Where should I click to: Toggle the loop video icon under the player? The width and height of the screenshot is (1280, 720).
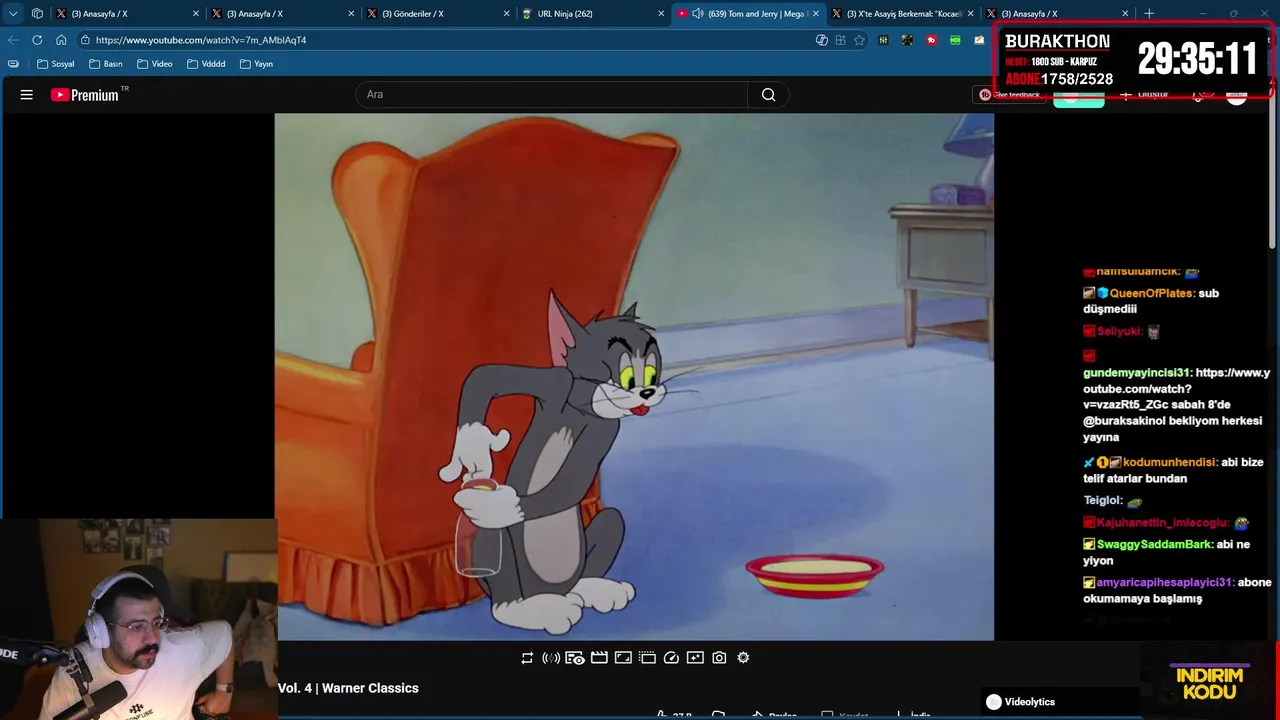coord(527,658)
